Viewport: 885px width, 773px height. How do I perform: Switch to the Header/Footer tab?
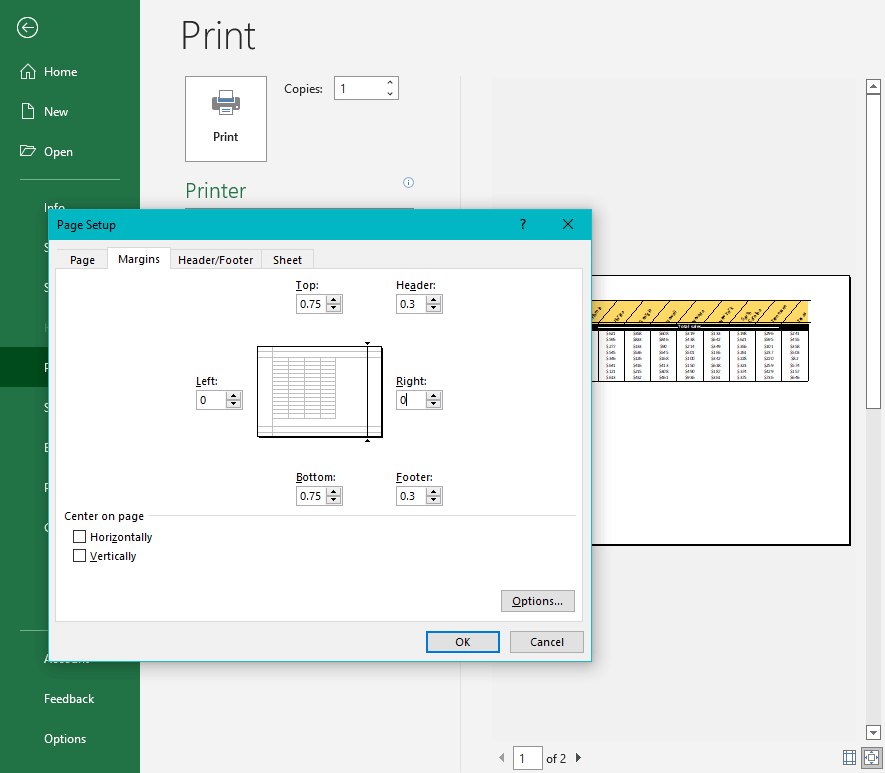[215, 259]
